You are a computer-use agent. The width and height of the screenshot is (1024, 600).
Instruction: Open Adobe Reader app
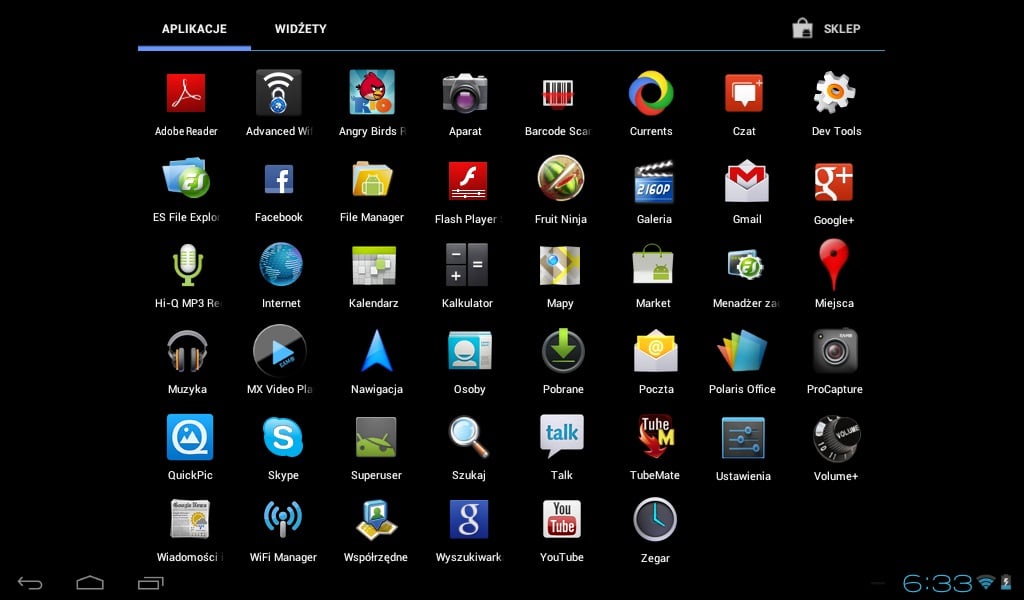[x=186, y=93]
